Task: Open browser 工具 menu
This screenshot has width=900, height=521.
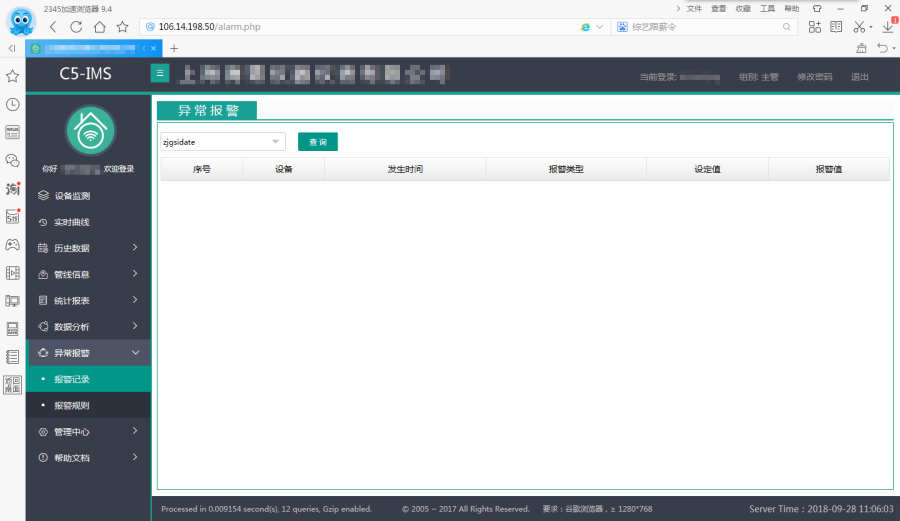Action: click(767, 9)
